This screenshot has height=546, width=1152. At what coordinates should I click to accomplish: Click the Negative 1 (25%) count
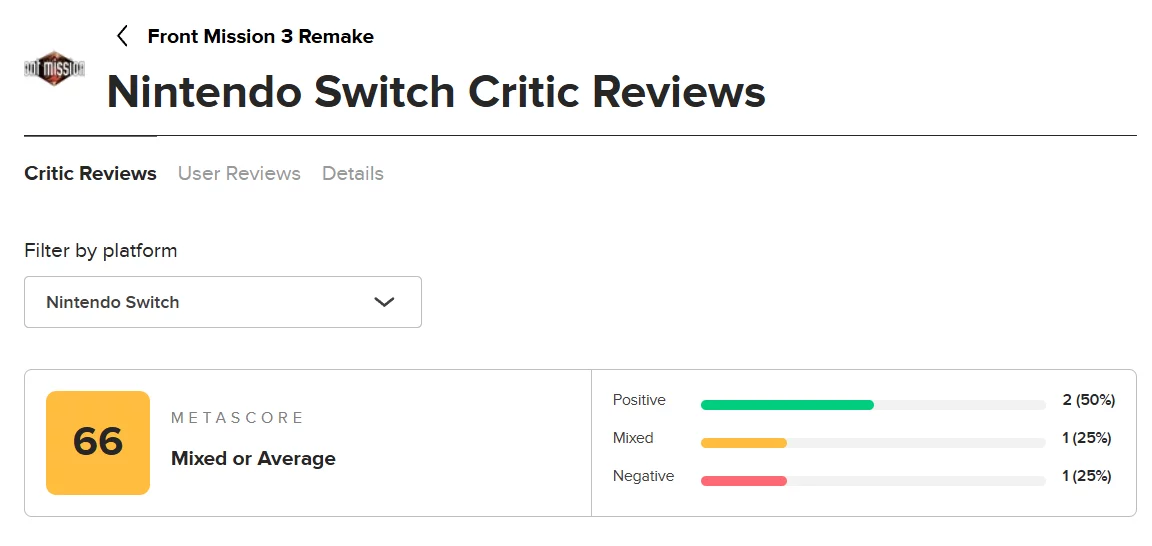1088,476
